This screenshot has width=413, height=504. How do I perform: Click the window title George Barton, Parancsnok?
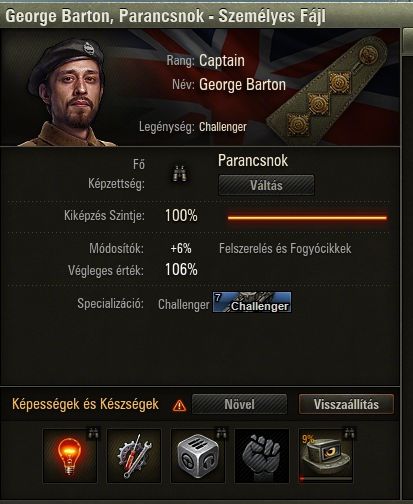pos(105,16)
